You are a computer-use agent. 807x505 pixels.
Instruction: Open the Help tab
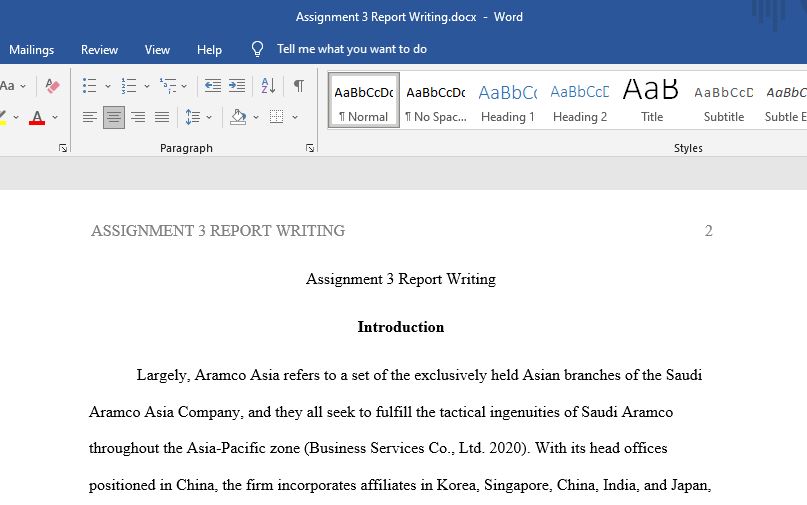point(209,49)
